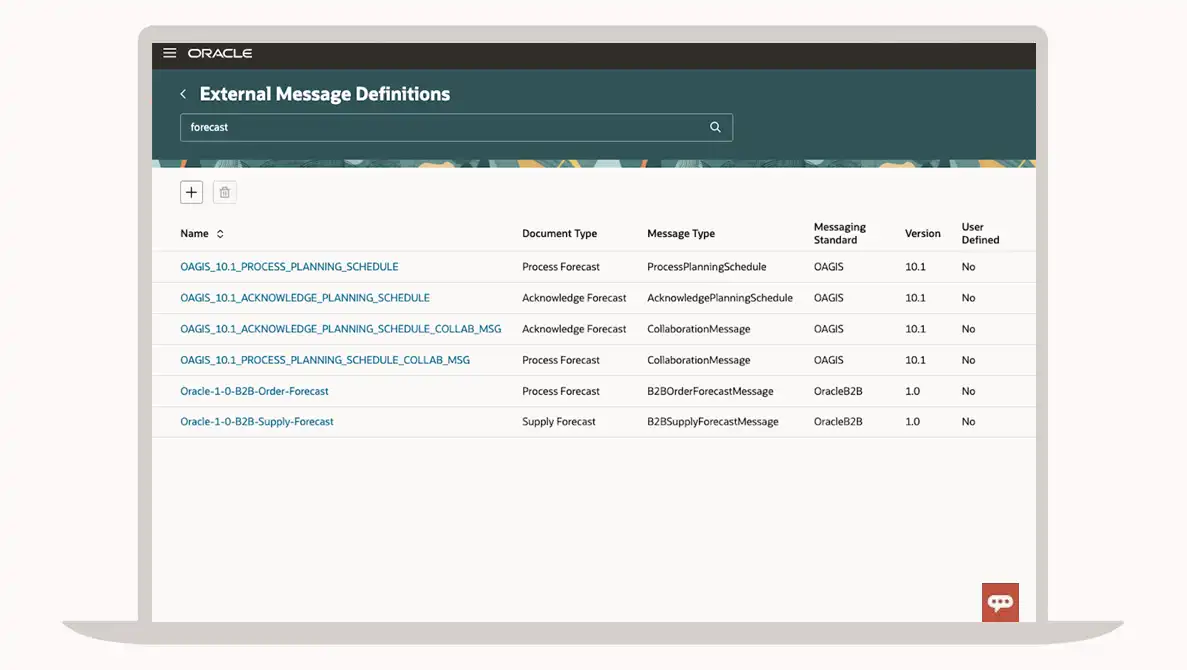
Task: Click the User Defined column header
Action: coord(980,233)
